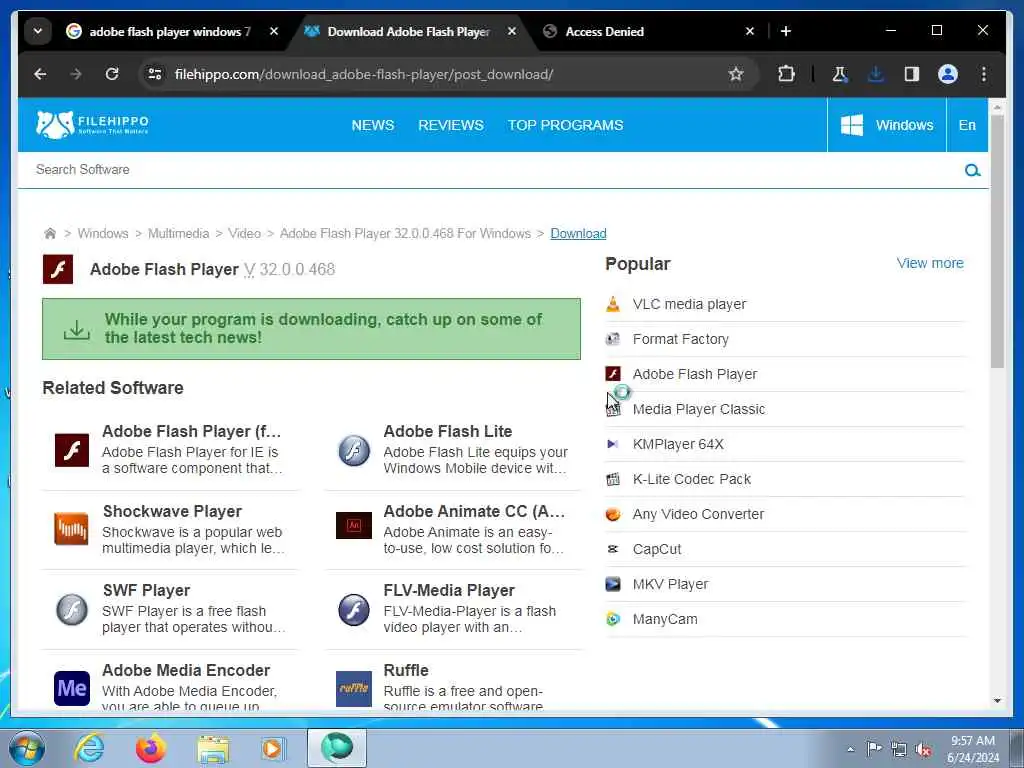Click the Any Video Converter icon
1024x768 pixels.
pyautogui.click(x=613, y=515)
